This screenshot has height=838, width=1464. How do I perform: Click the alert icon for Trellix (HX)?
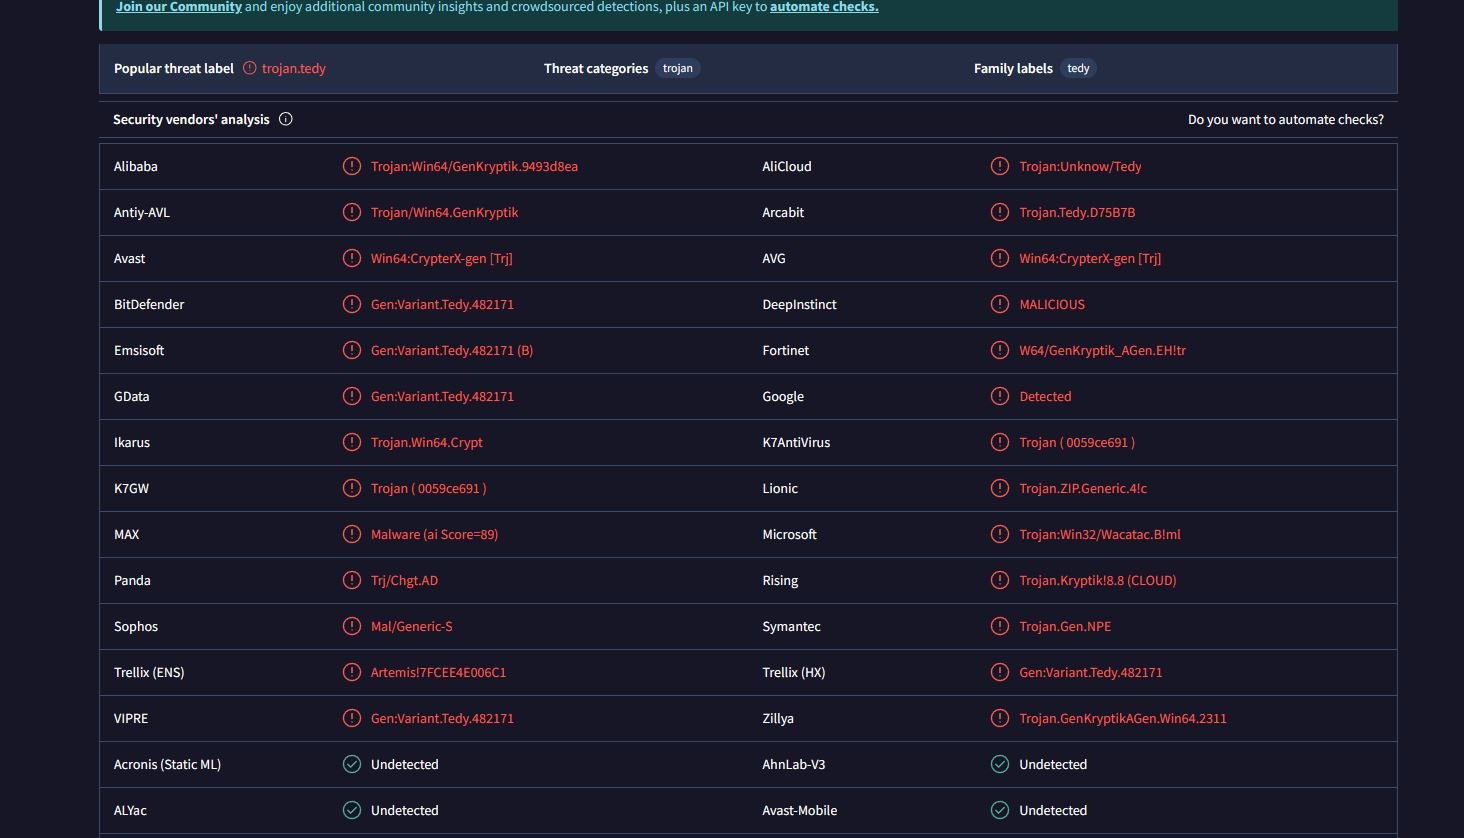1000,672
